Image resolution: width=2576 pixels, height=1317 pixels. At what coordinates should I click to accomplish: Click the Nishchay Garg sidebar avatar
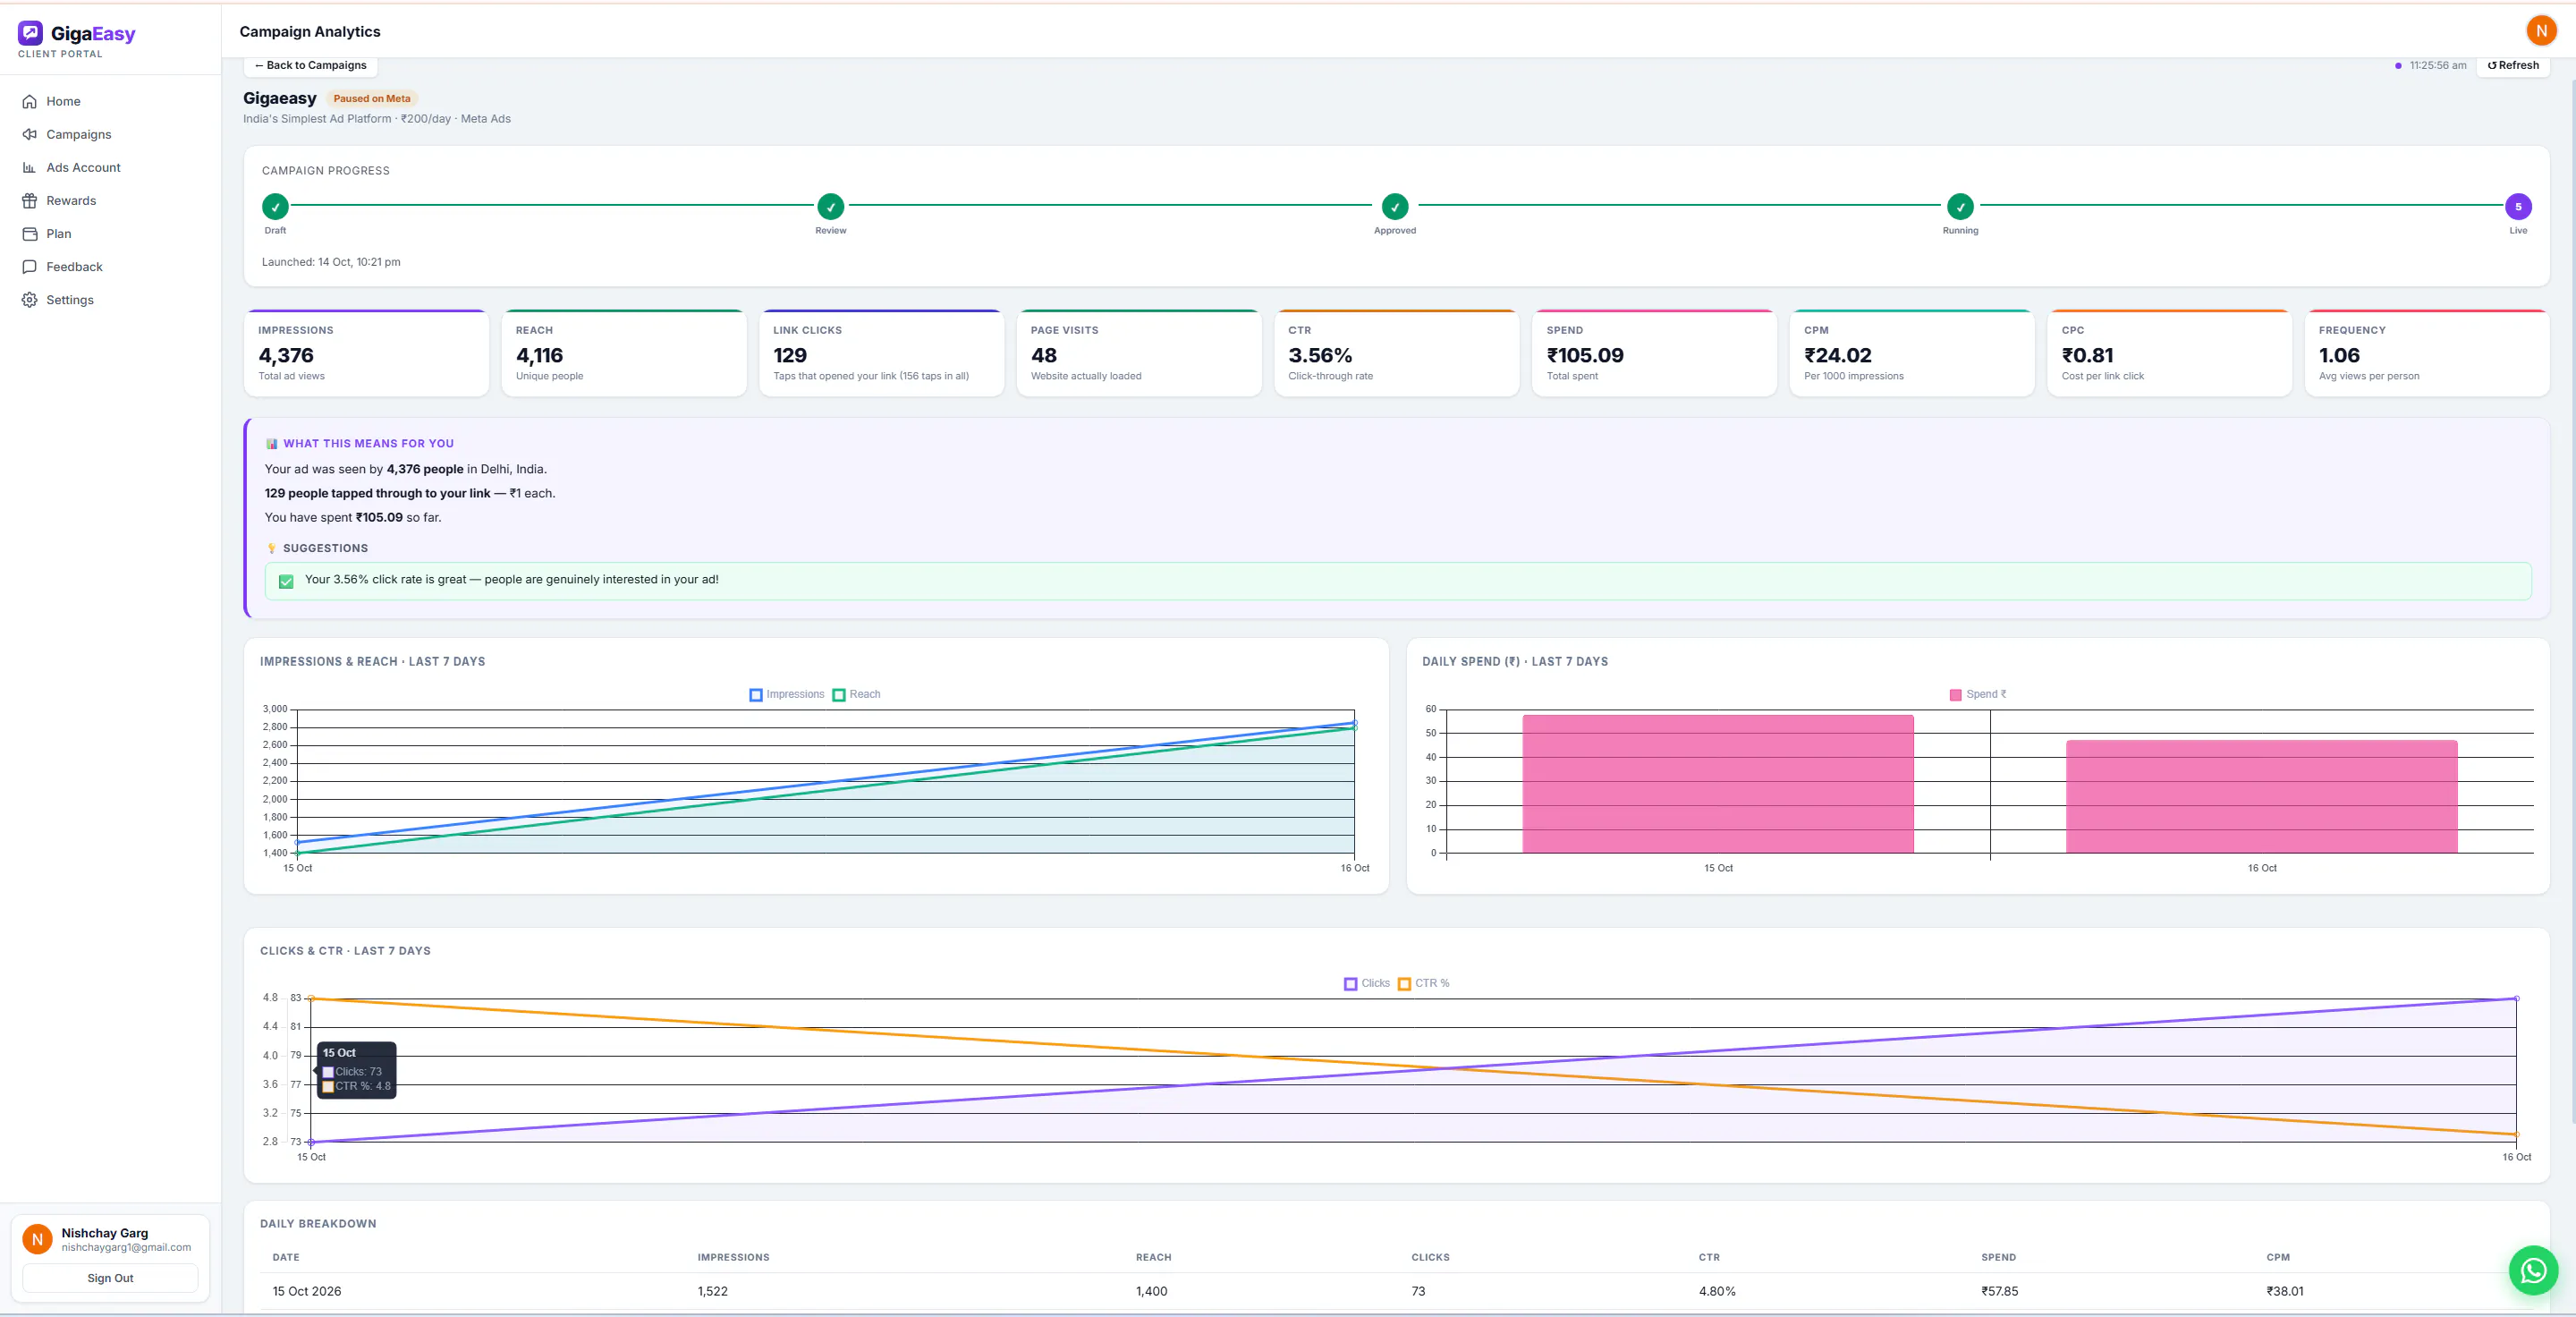tap(37, 1239)
